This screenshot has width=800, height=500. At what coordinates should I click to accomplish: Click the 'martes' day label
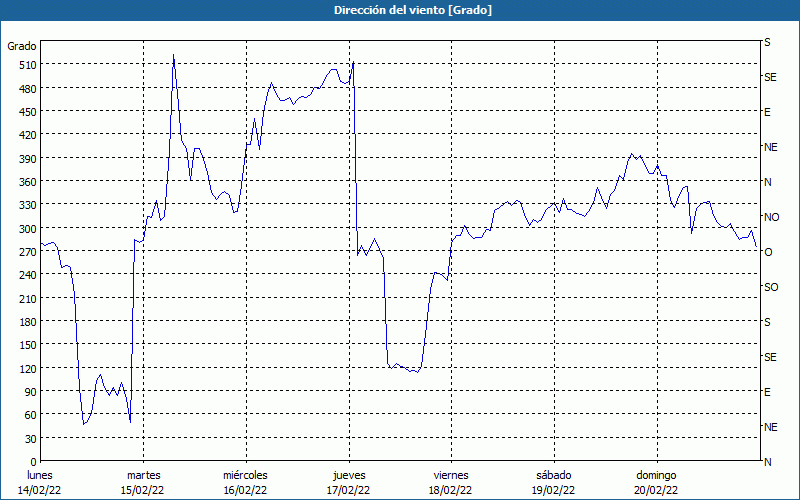coord(144,475)
